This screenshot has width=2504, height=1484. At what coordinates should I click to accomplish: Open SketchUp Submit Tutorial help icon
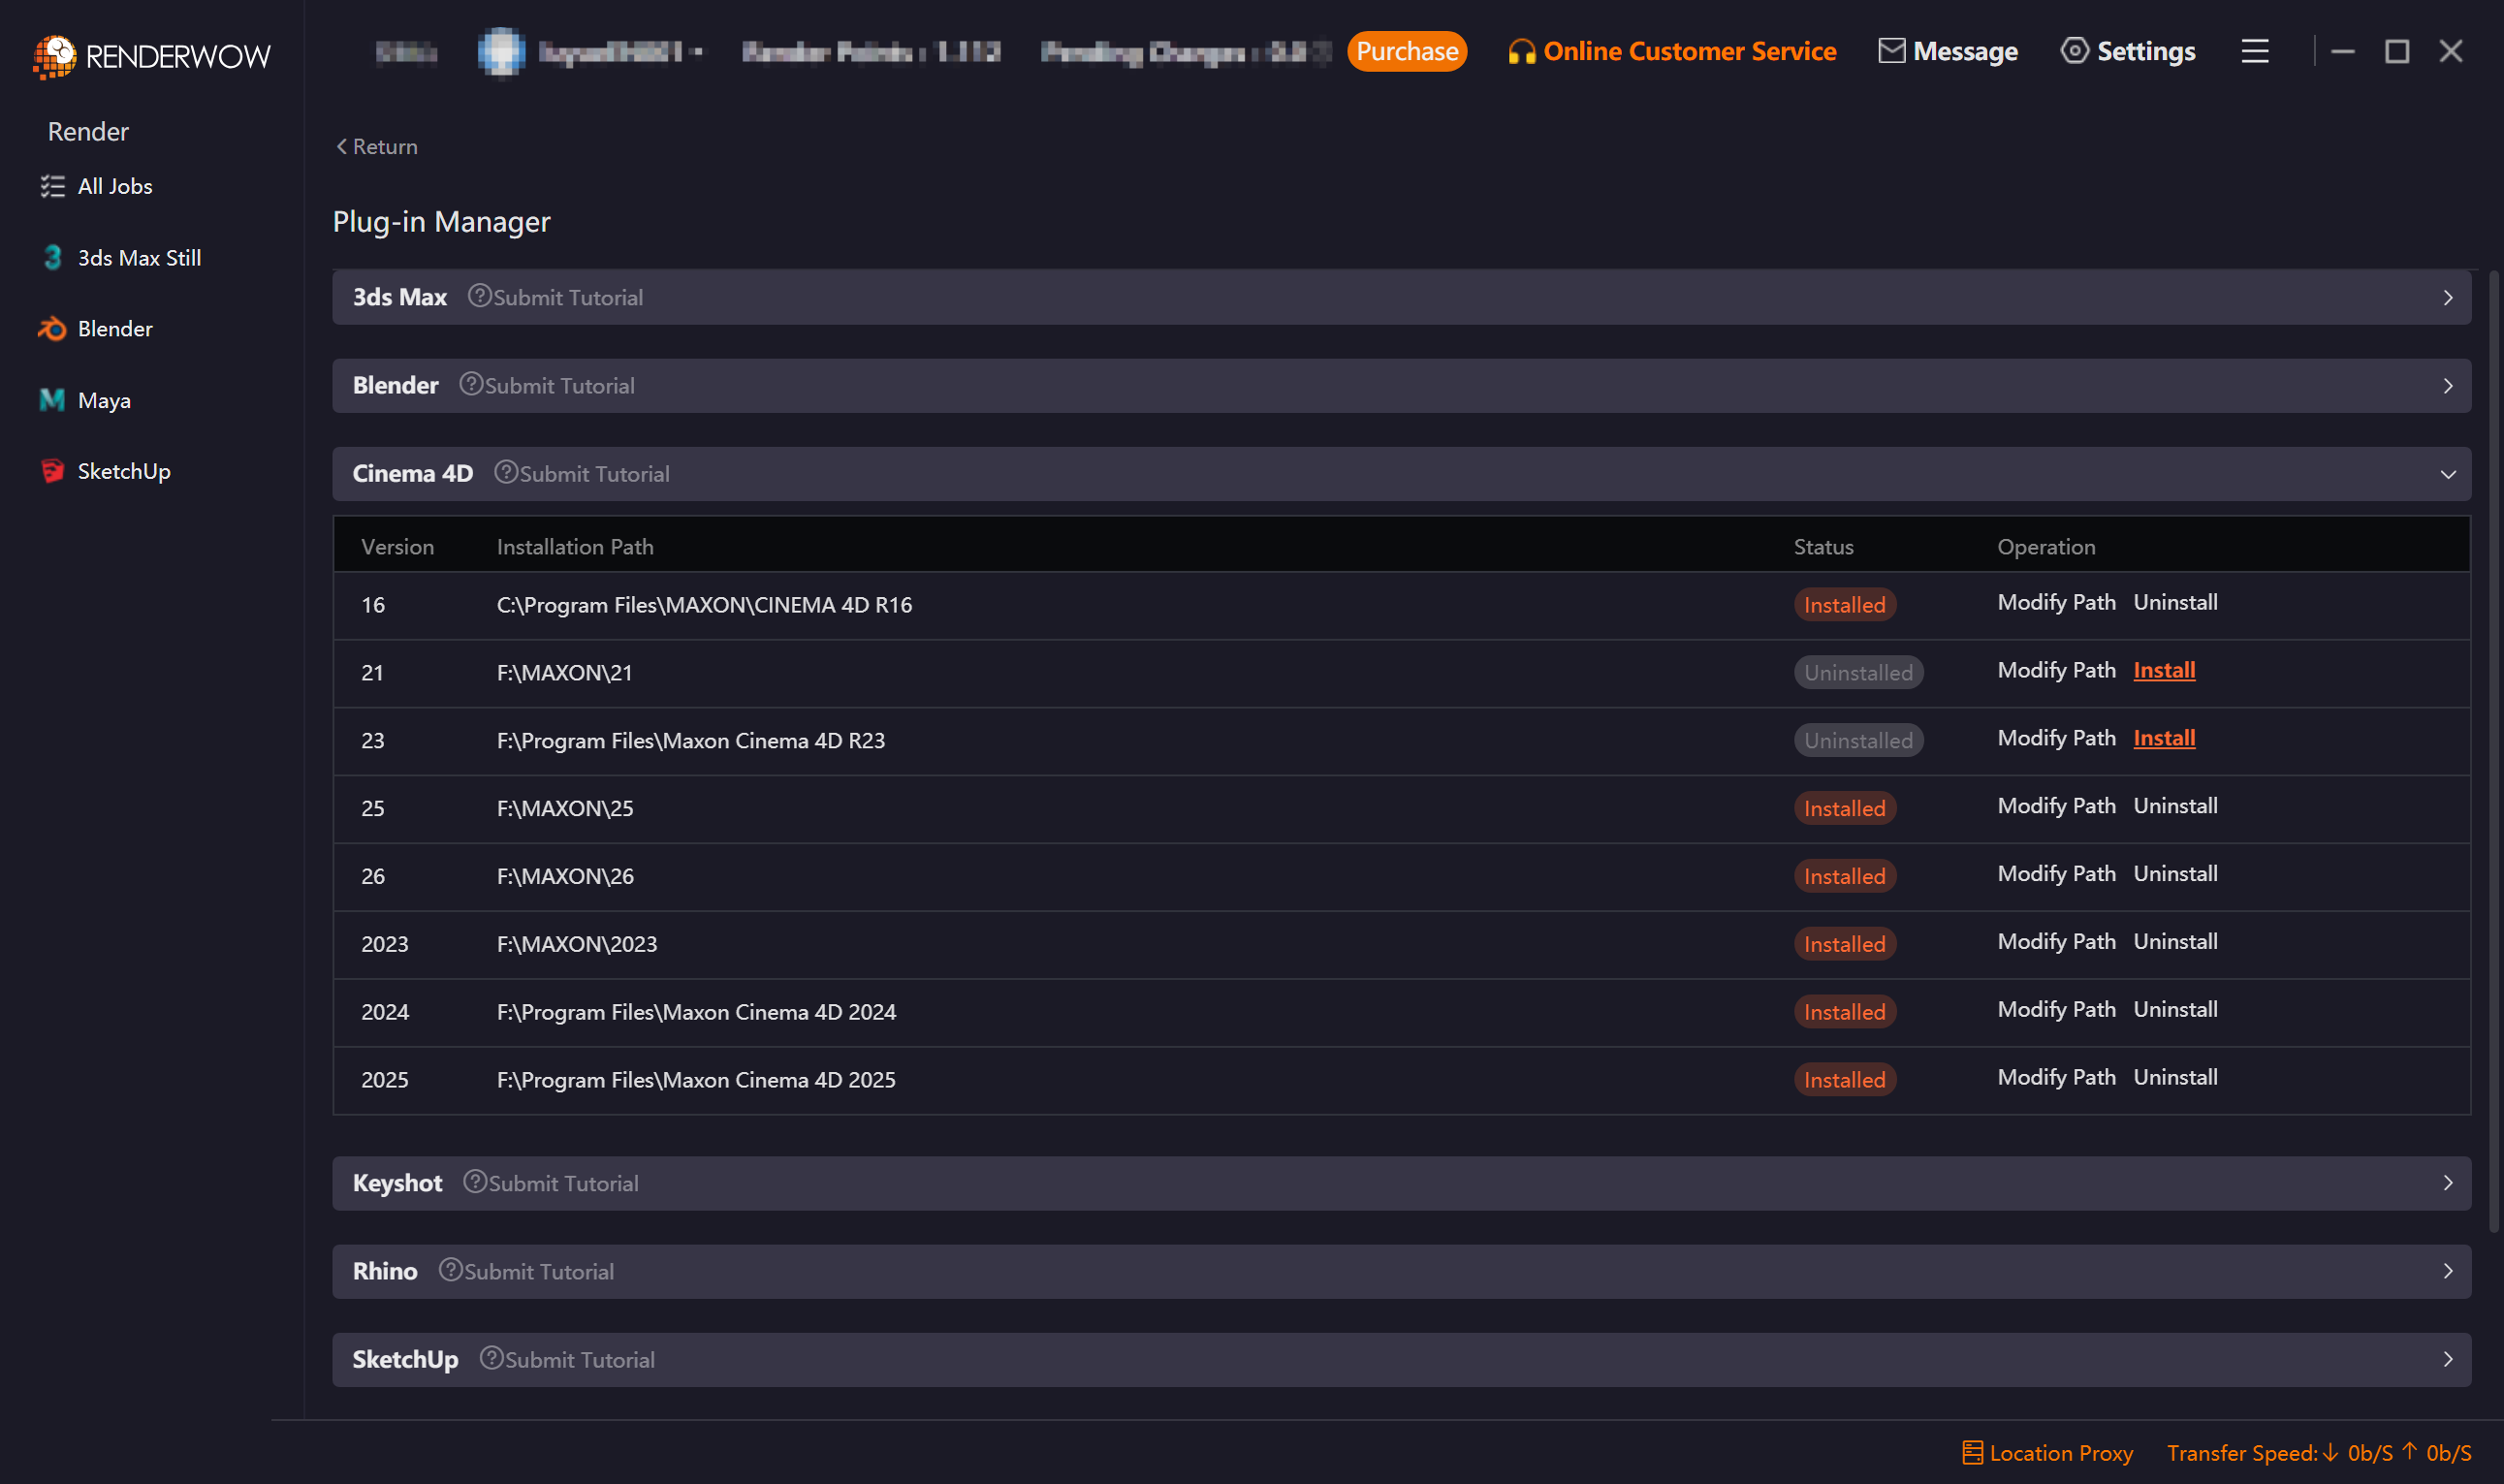pyautogui.click(x=491, y=1357)
